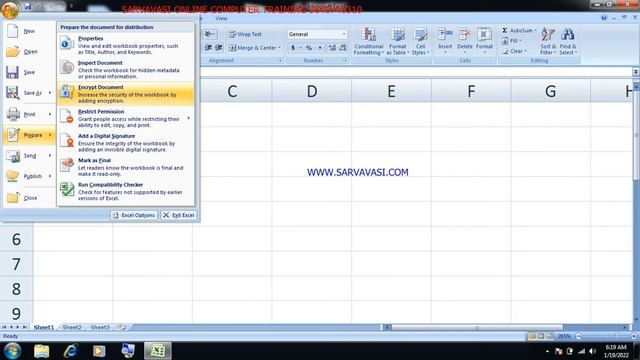Open Format as Table gallery
Screen dimensions: 640x360
pos(398,41)
